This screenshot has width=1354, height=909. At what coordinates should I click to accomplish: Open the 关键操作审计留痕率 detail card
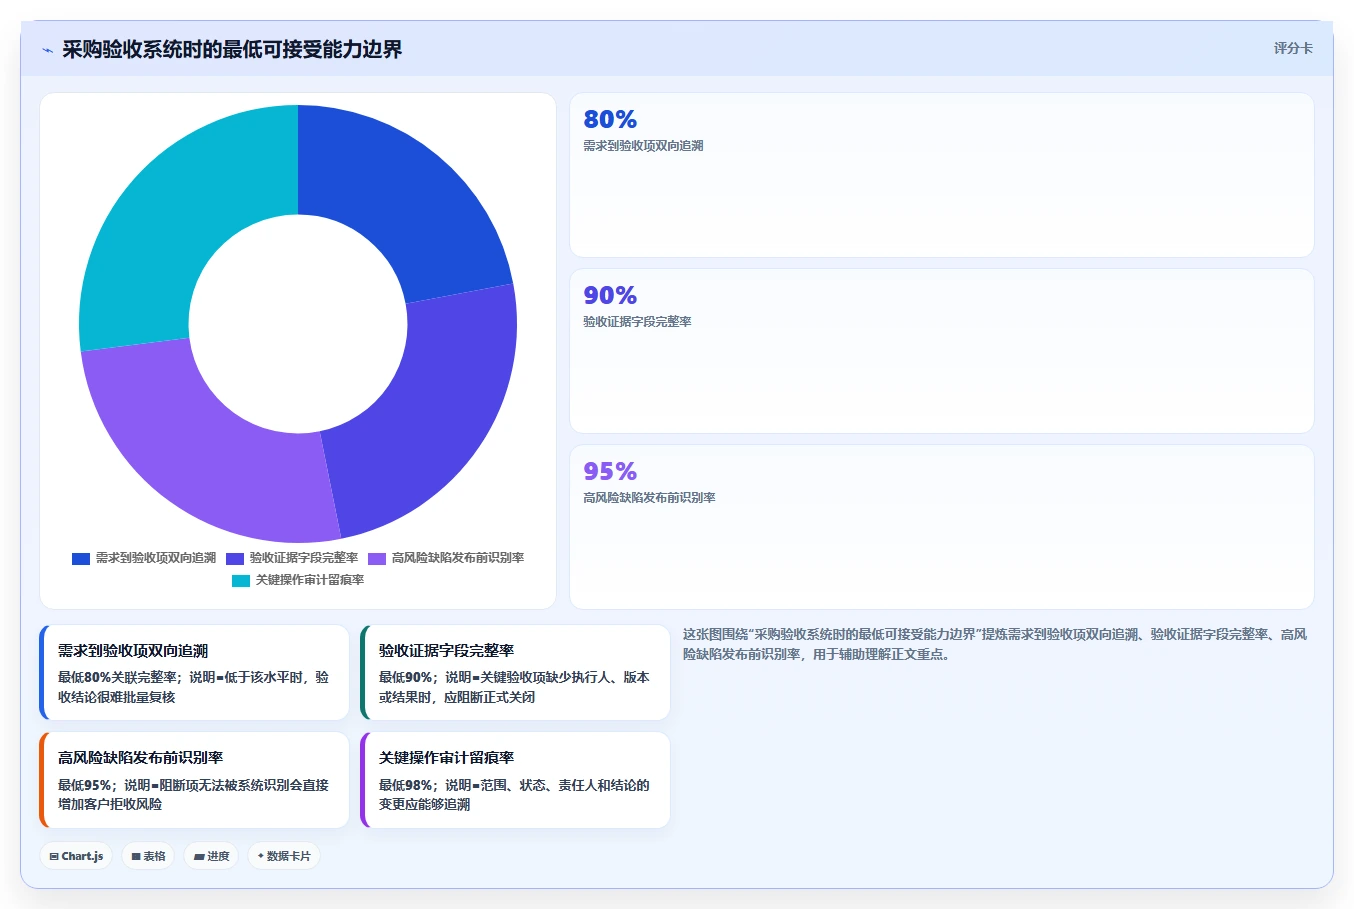click(x=515, y=780)
